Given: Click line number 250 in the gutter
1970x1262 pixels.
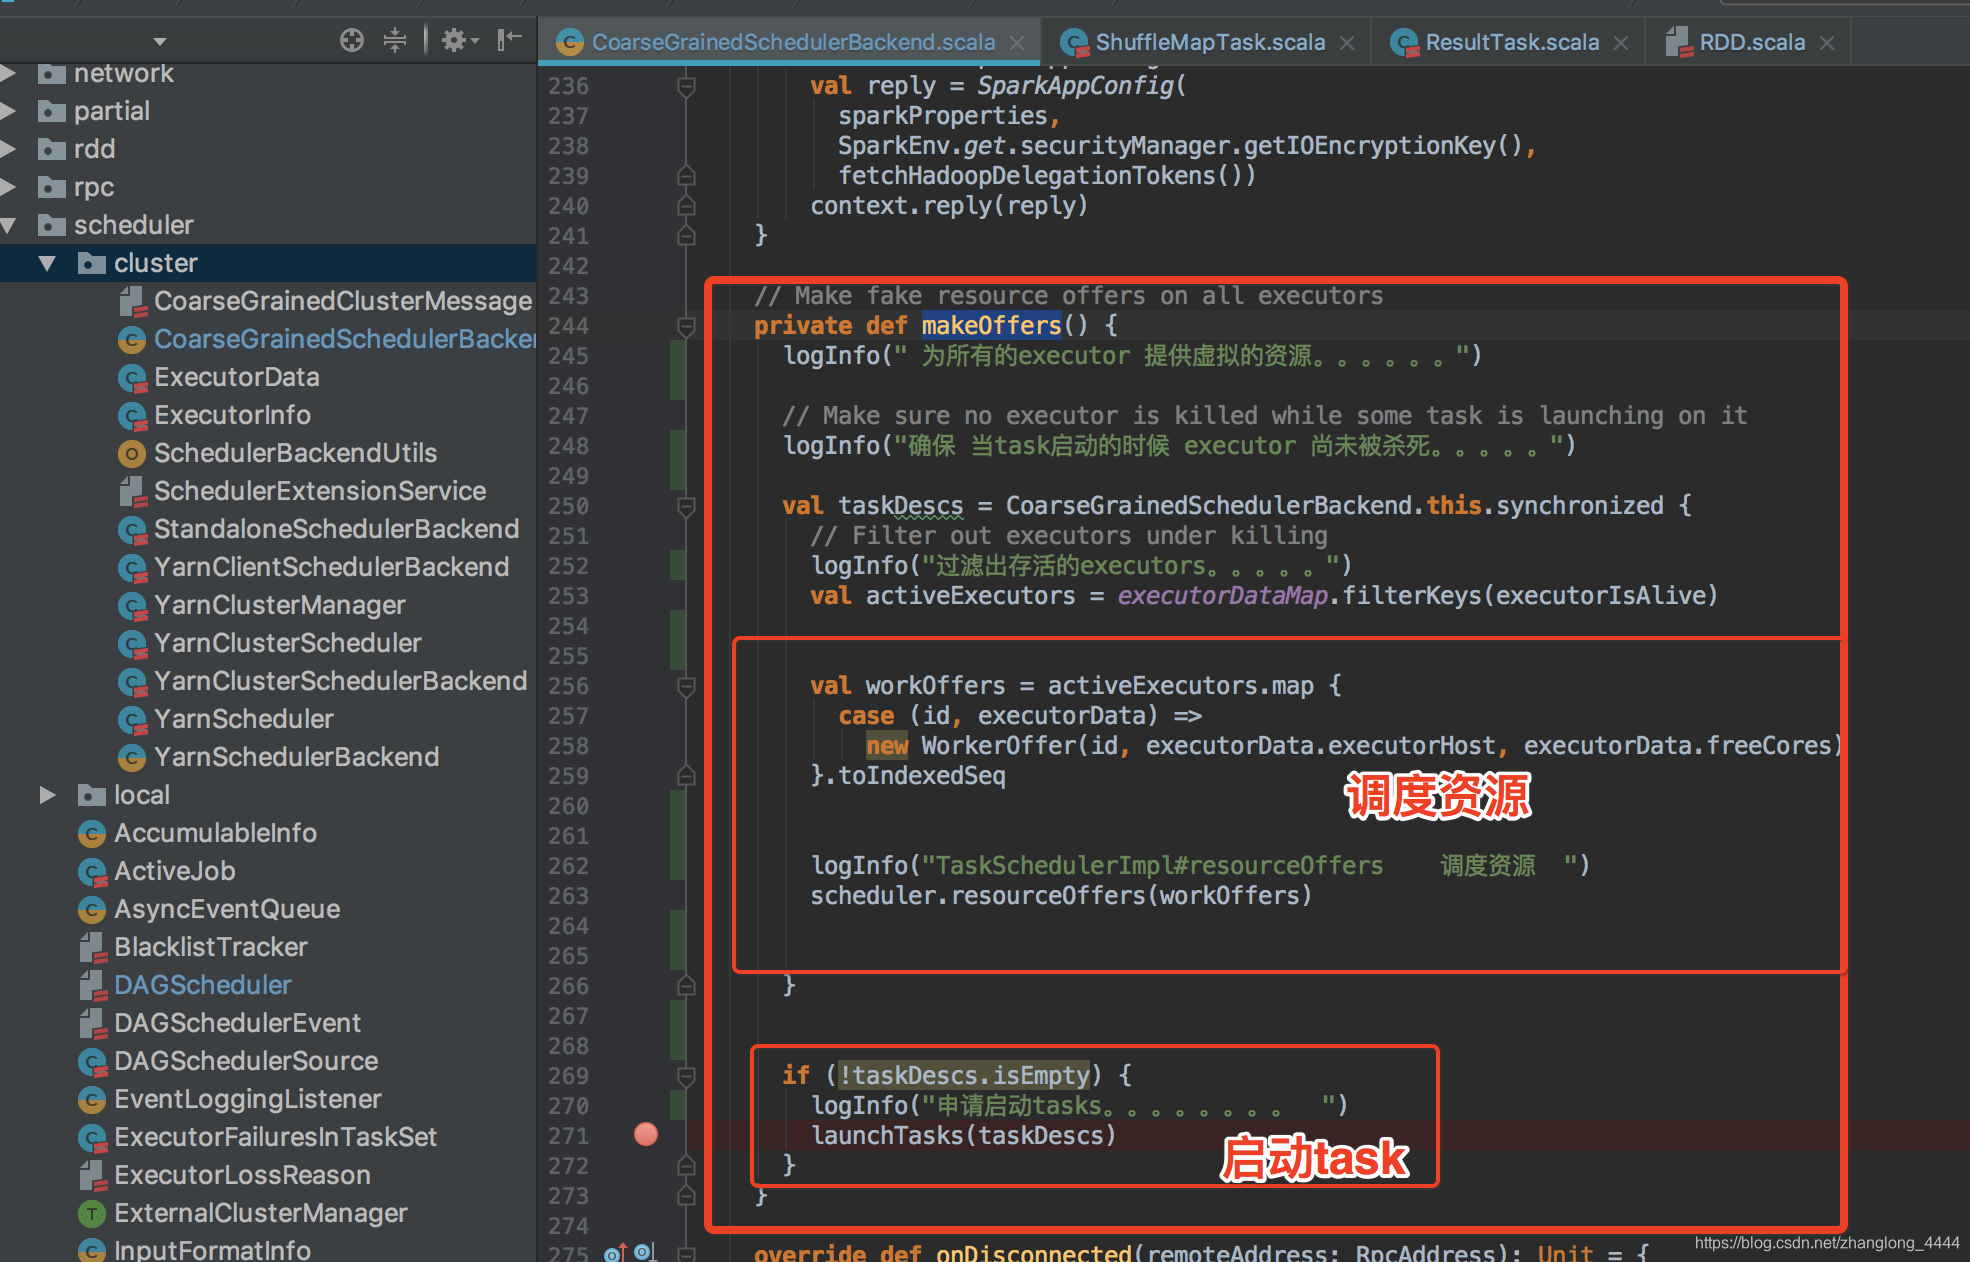Looking at the screenshot, I should pyautogui.click(x=566, y=506).
